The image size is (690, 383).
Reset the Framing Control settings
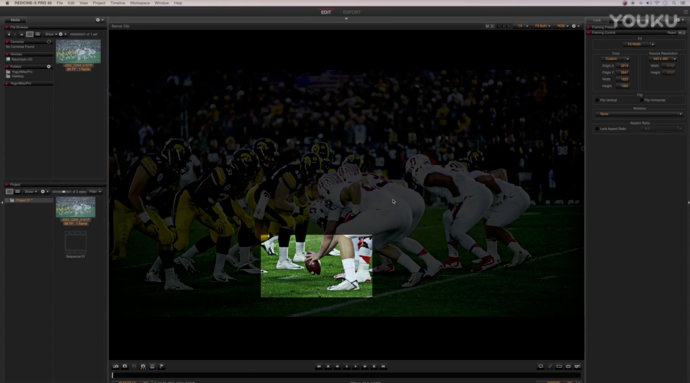672,33
